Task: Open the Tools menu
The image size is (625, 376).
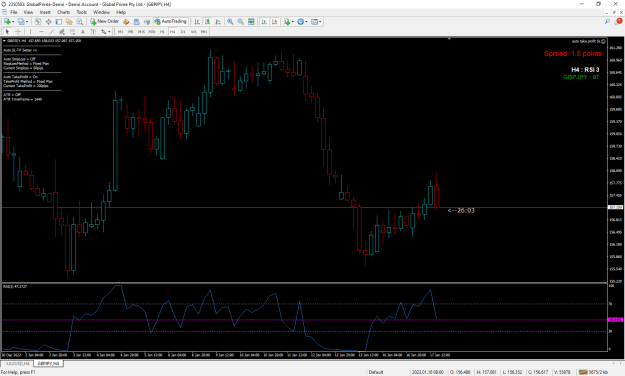Action: pyautogui.click(x=82, y=12)
